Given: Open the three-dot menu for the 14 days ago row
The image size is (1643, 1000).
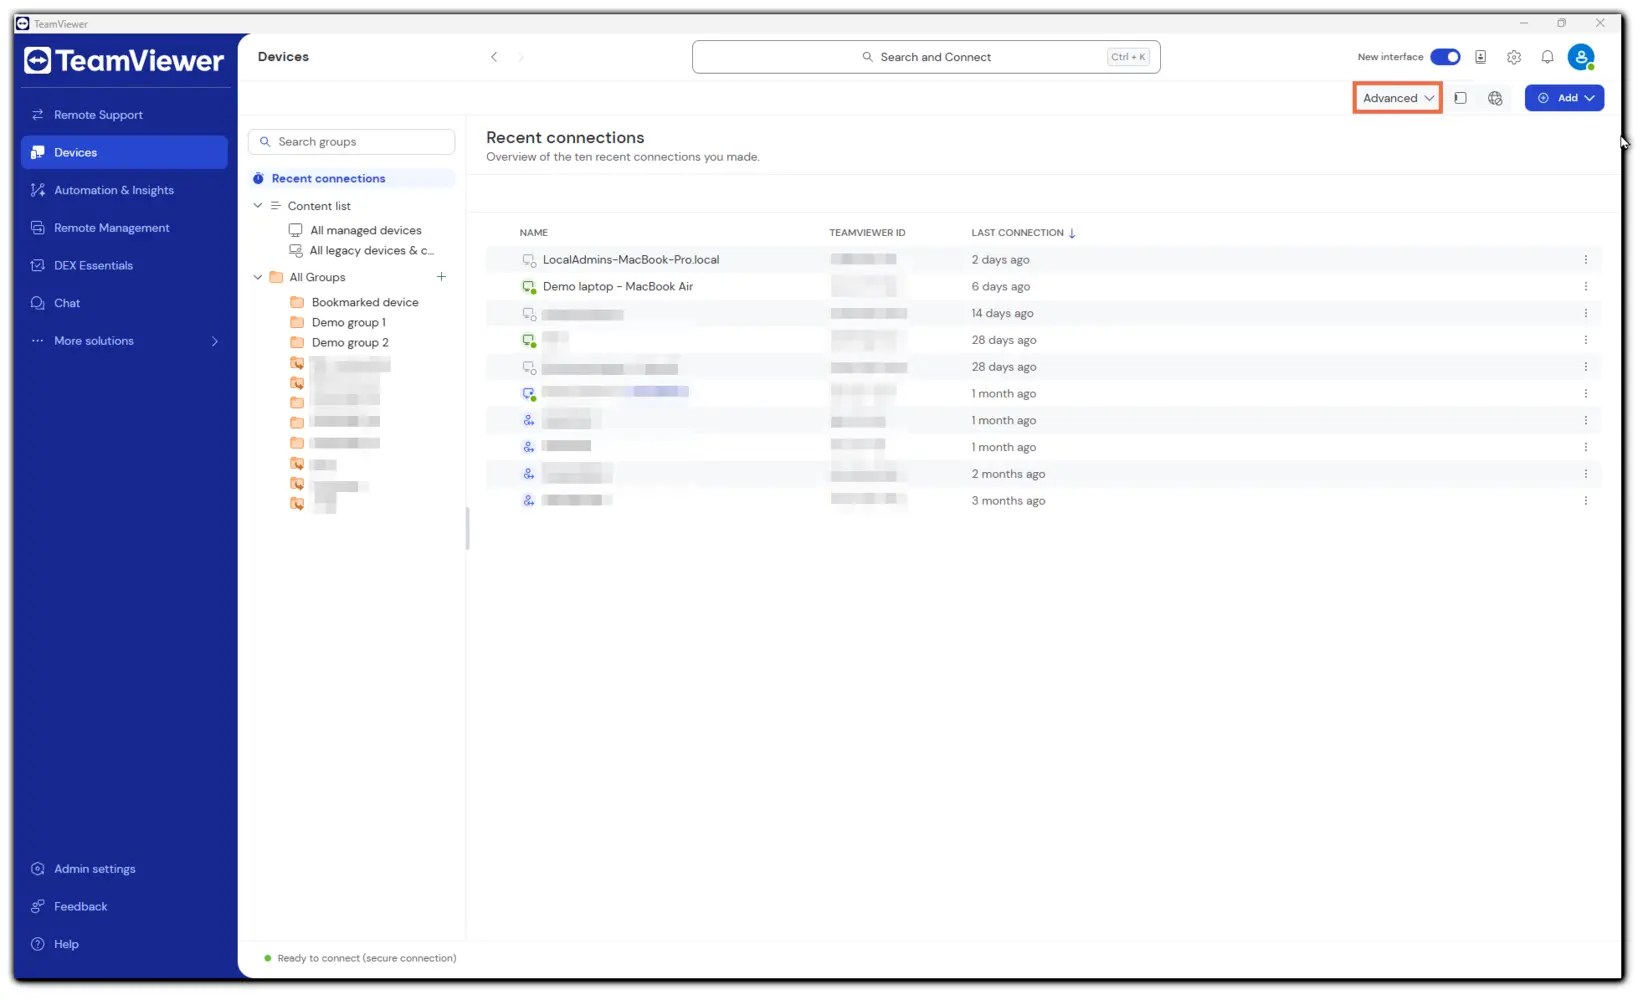Looking at the screenshot, I should 1585,314.
